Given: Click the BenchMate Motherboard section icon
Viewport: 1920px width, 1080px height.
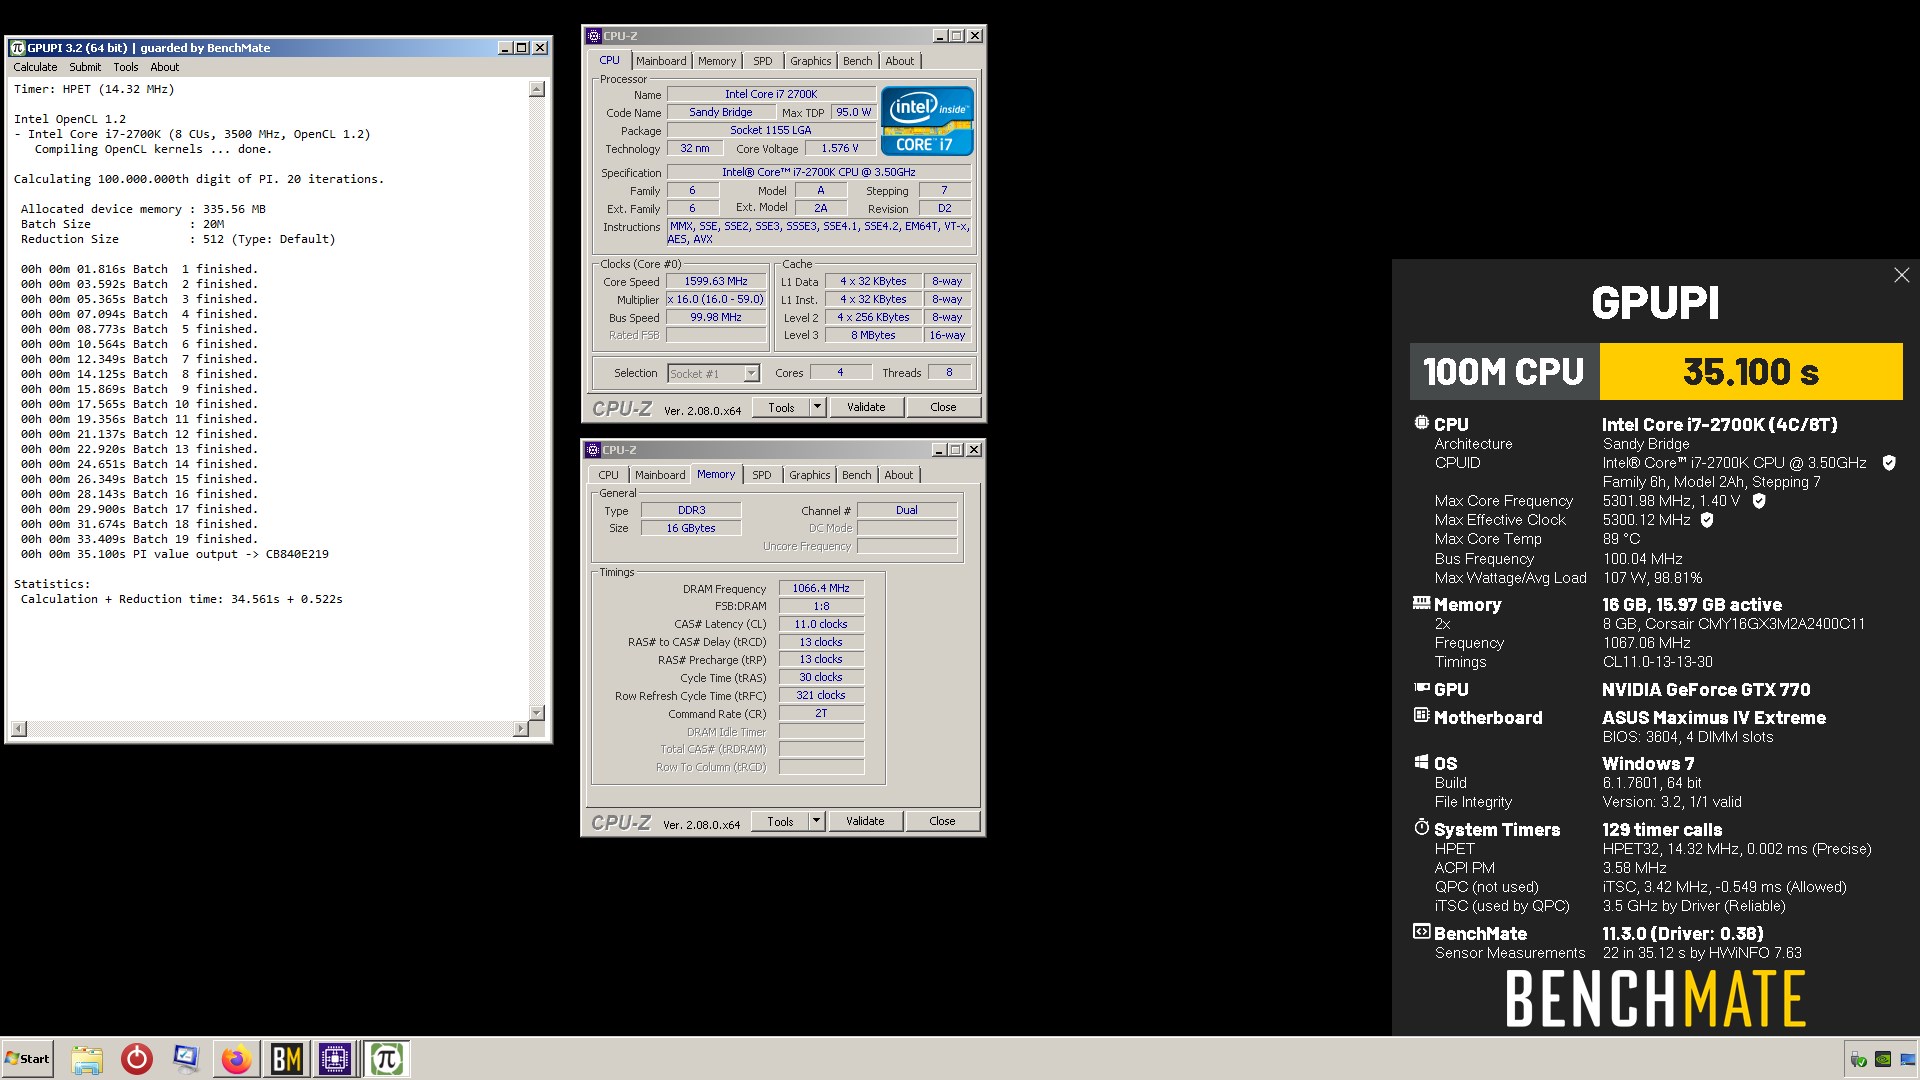Looking at the screenshot, I should pos(1421,716).
